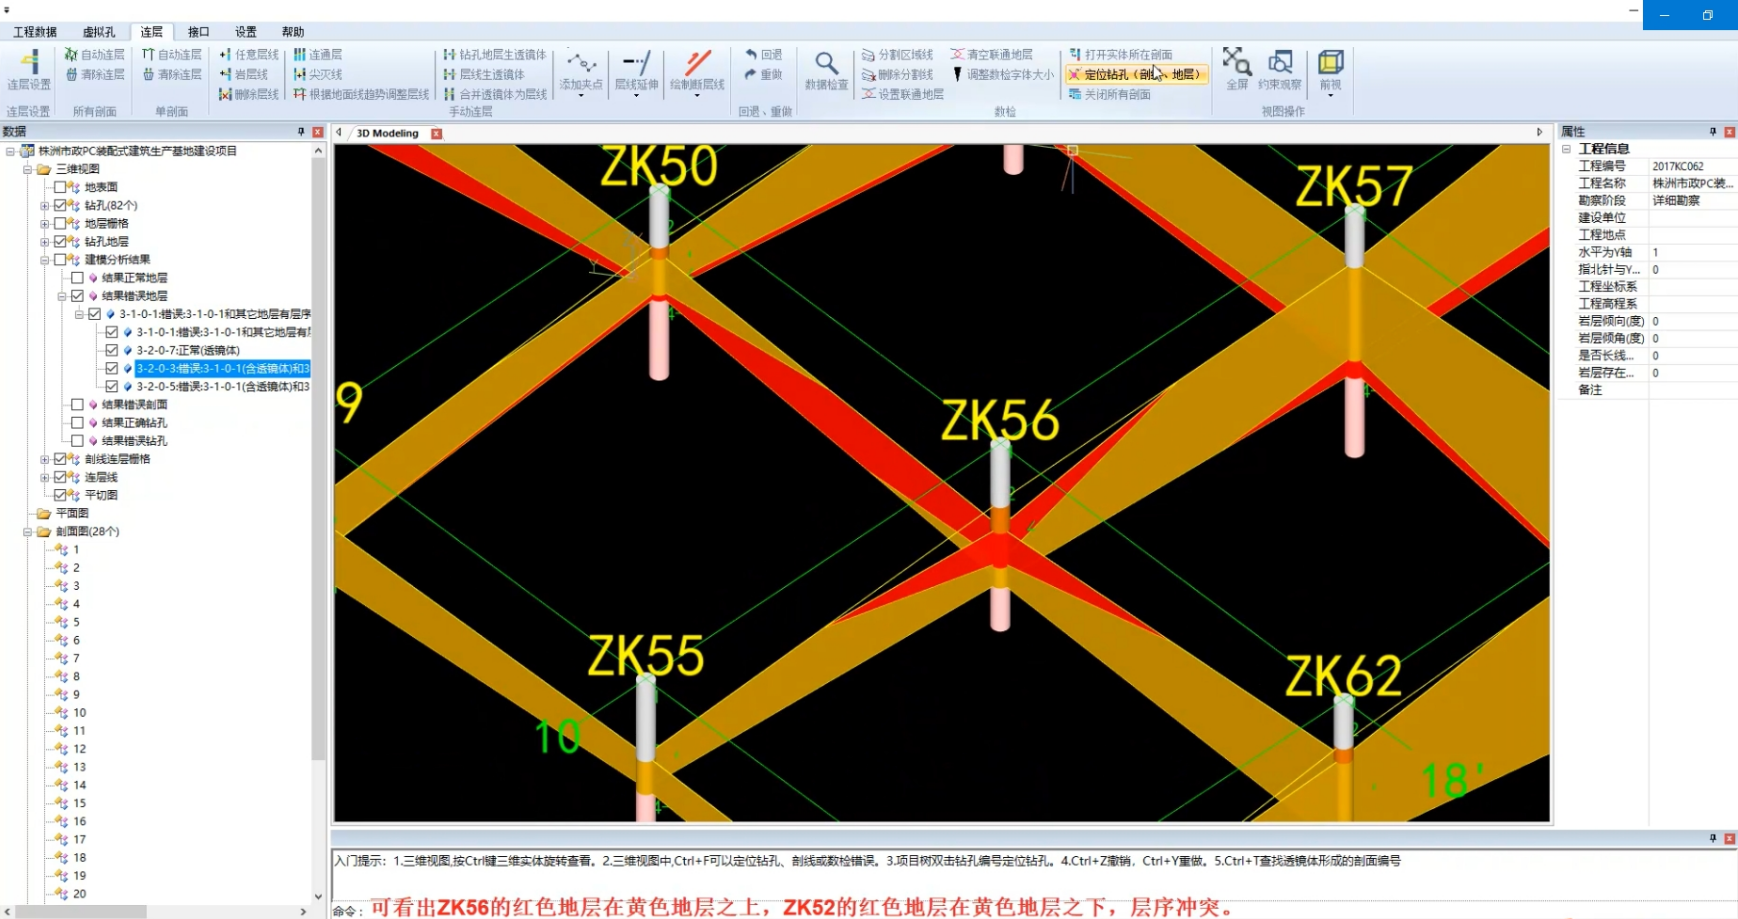Click the 全屏 fullscreen view icon
This screenshot has height=919, width=1738.
point(1237,68)
